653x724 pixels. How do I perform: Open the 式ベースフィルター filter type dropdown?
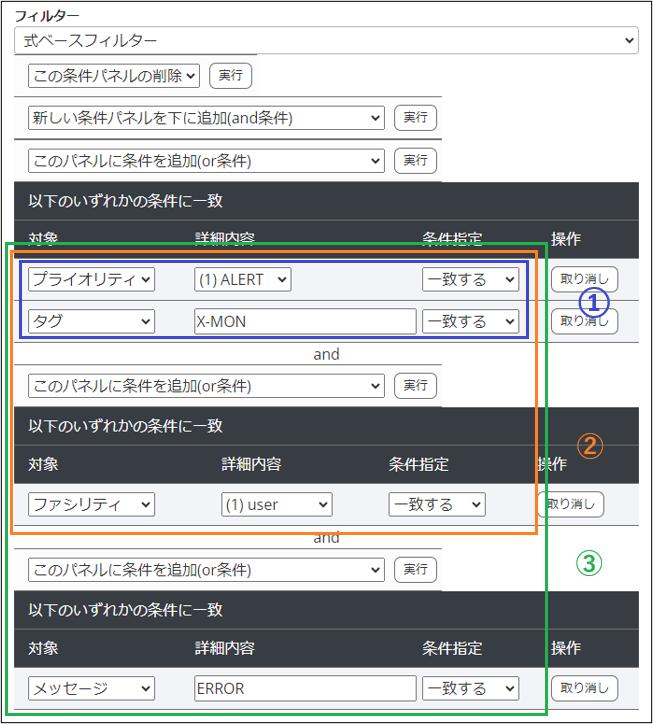coord(326,40)
